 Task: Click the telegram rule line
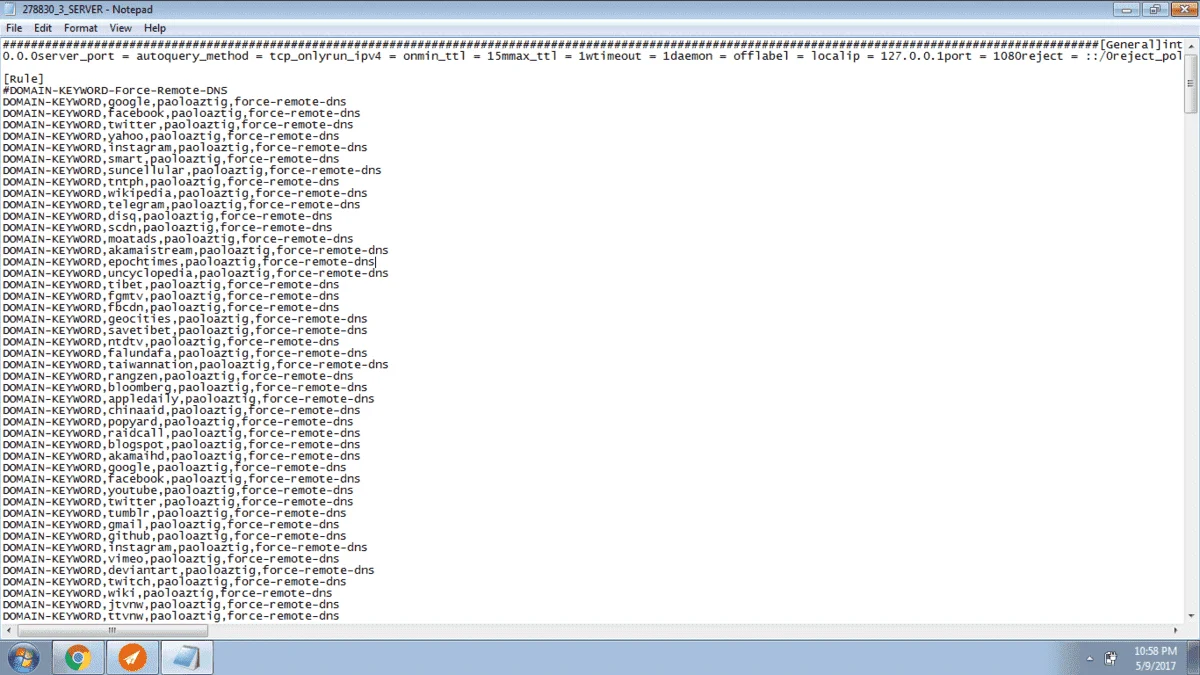pos(181,204)
